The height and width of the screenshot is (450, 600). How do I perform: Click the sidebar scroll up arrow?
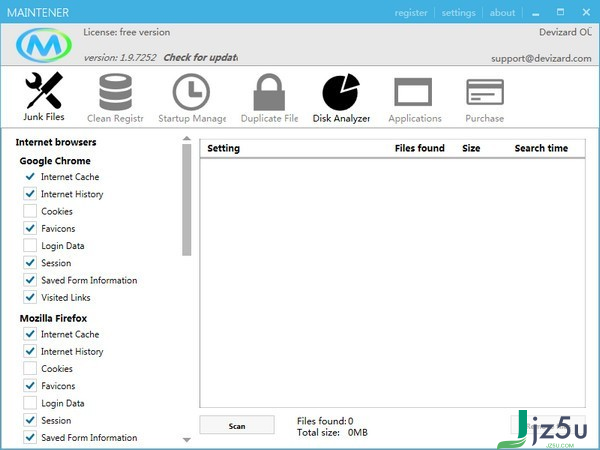point(187,138)
